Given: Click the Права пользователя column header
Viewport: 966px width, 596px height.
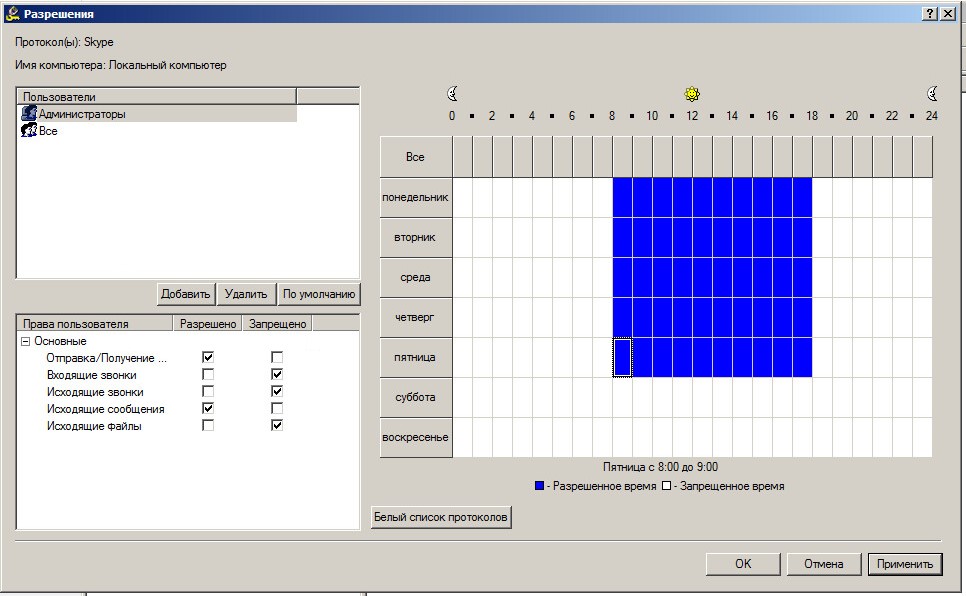Looking at the screenshot, I should (x=95, y=324).
